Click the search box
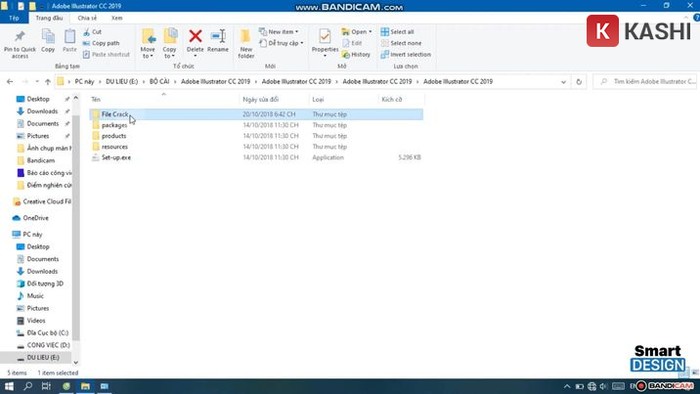Screen dimensions: 700x394 [645, 82]
